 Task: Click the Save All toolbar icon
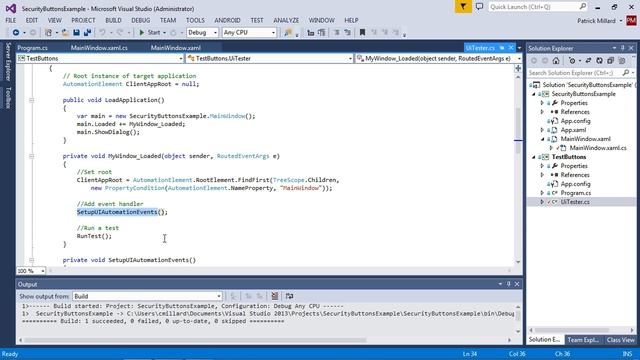click(x=87, y=33)
